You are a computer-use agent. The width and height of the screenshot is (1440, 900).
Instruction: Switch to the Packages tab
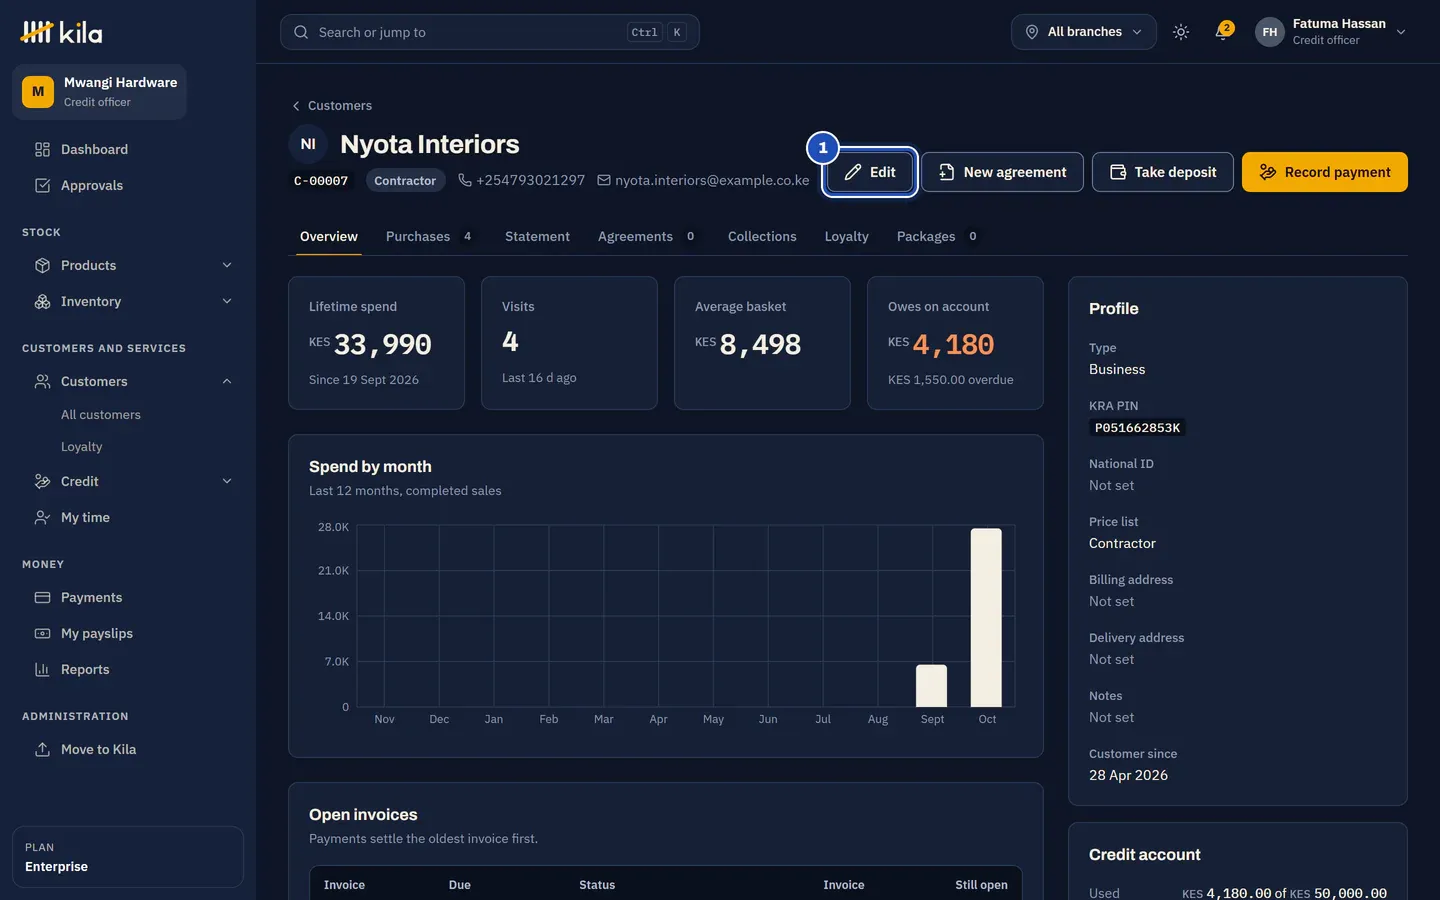[937, 237]
